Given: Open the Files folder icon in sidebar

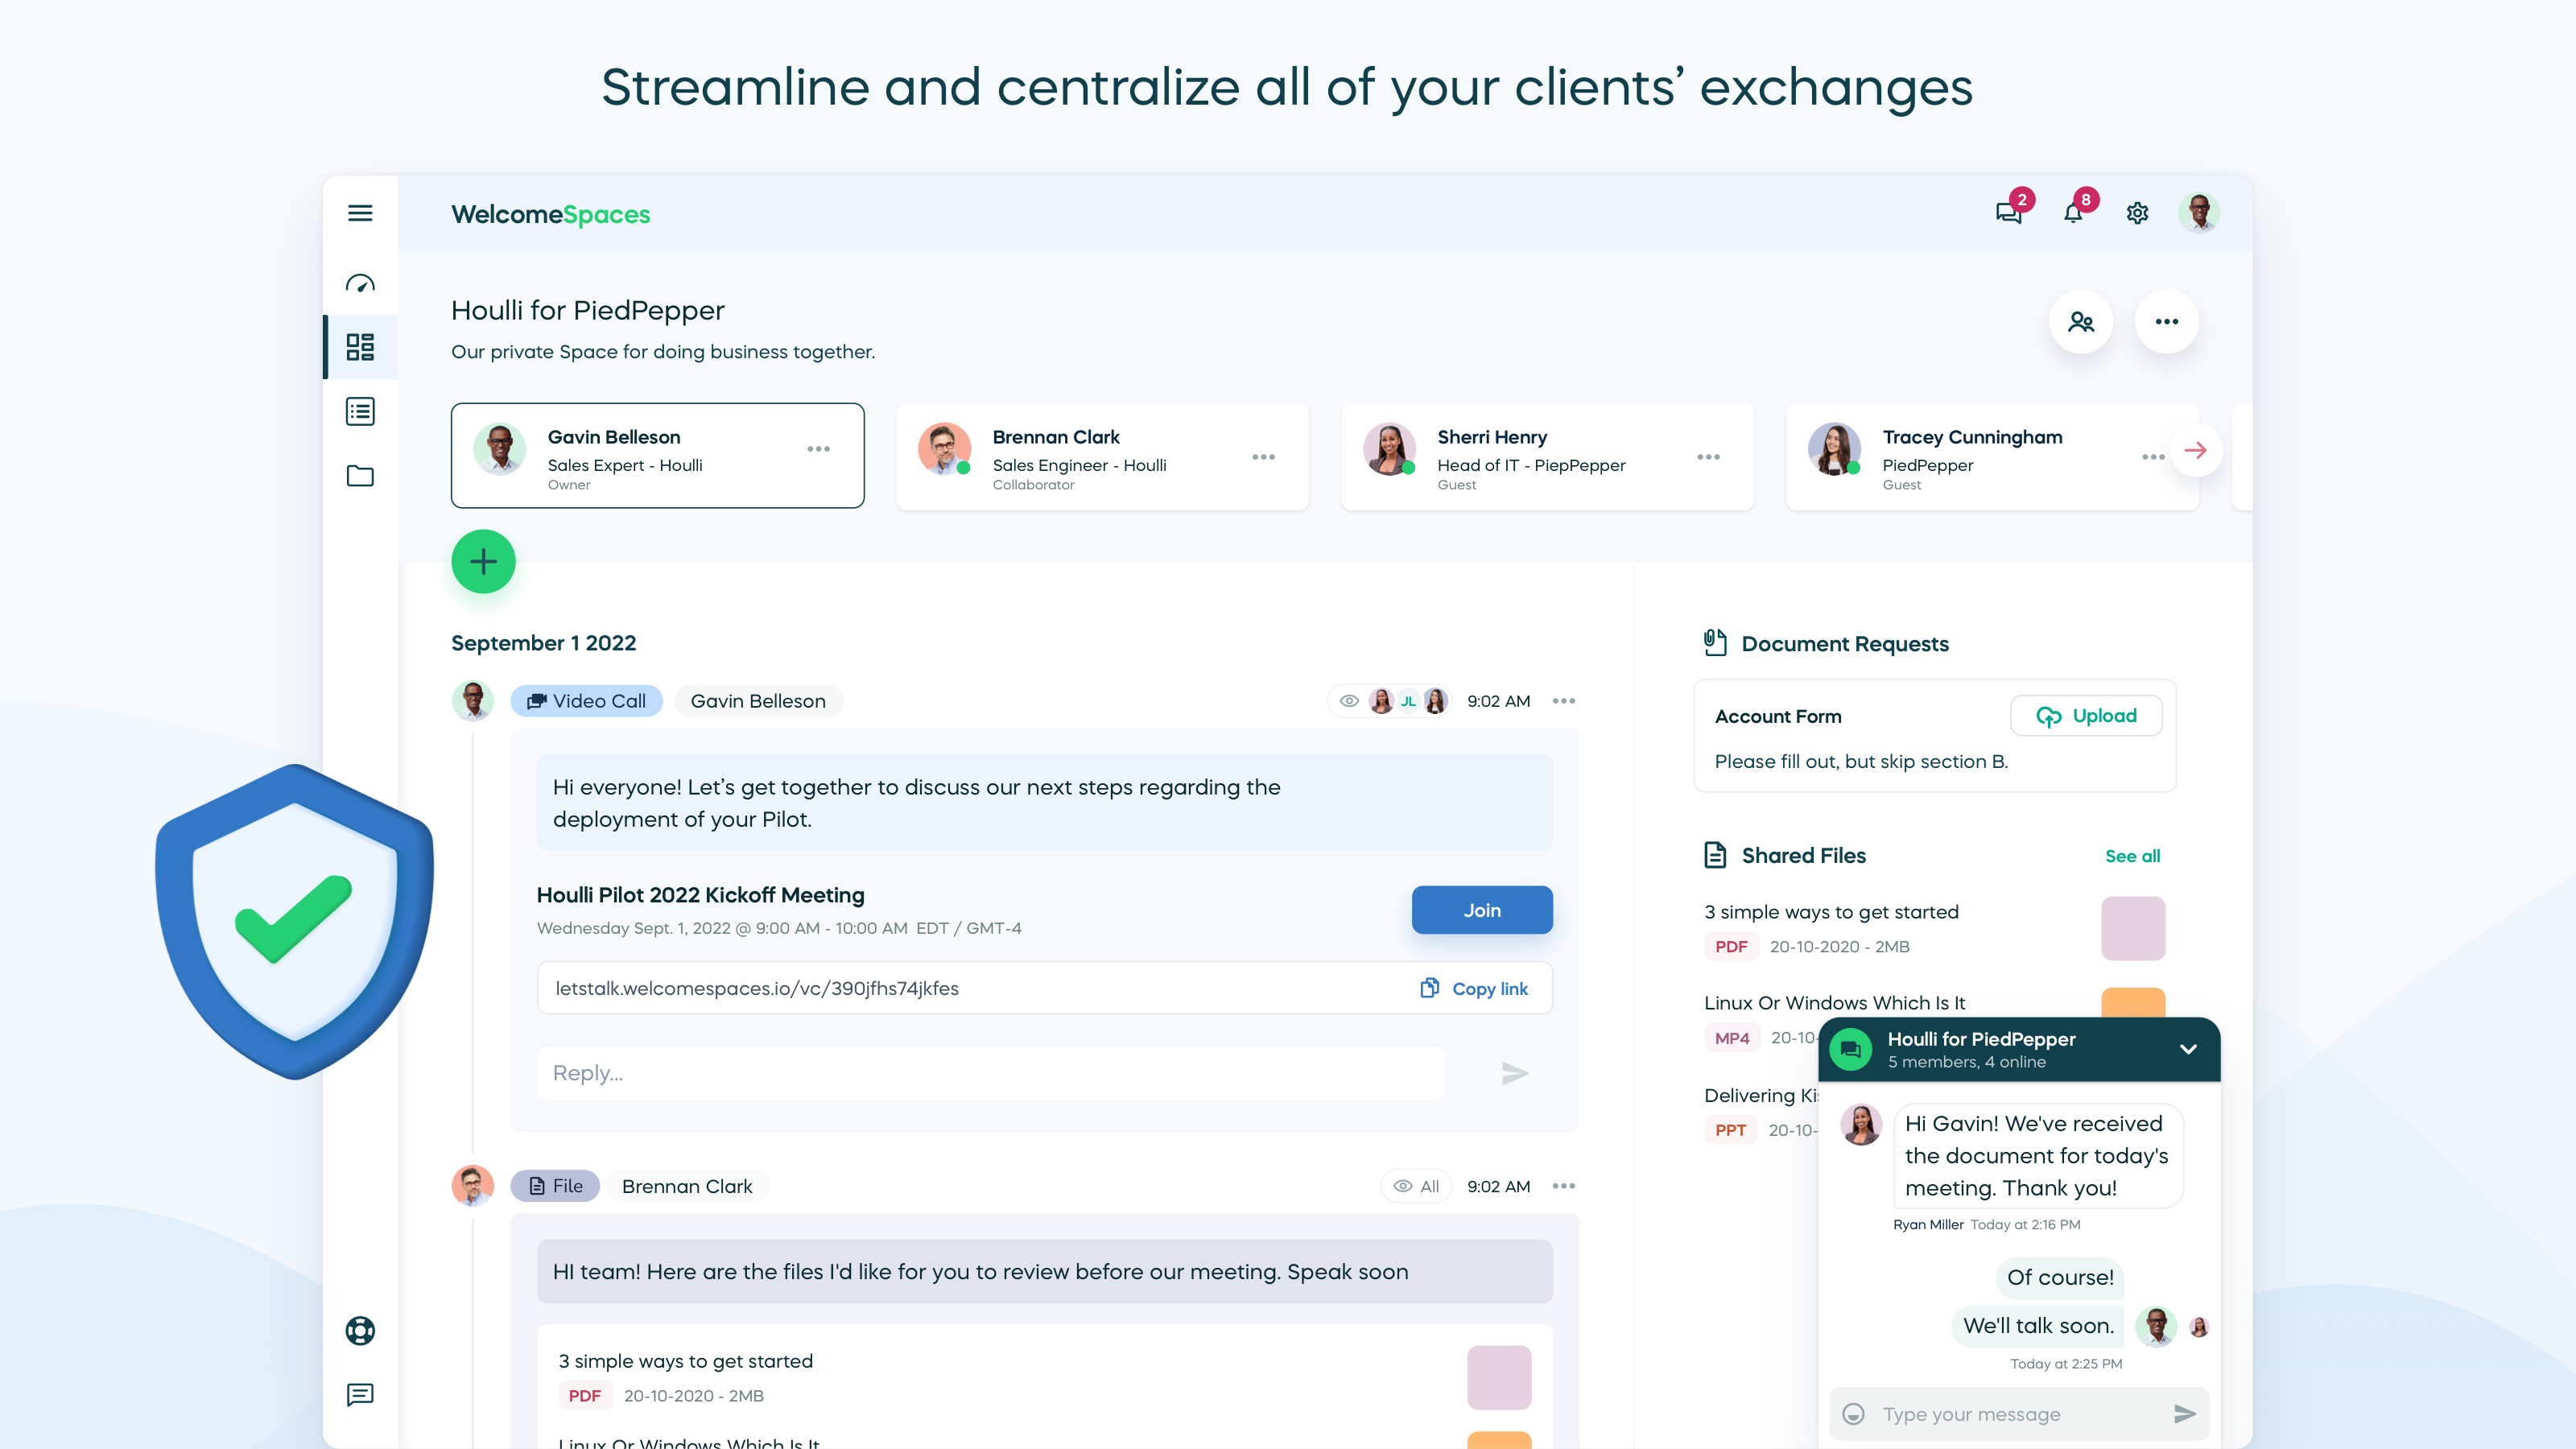Looking at the screenshot, I should coord(360,476).
